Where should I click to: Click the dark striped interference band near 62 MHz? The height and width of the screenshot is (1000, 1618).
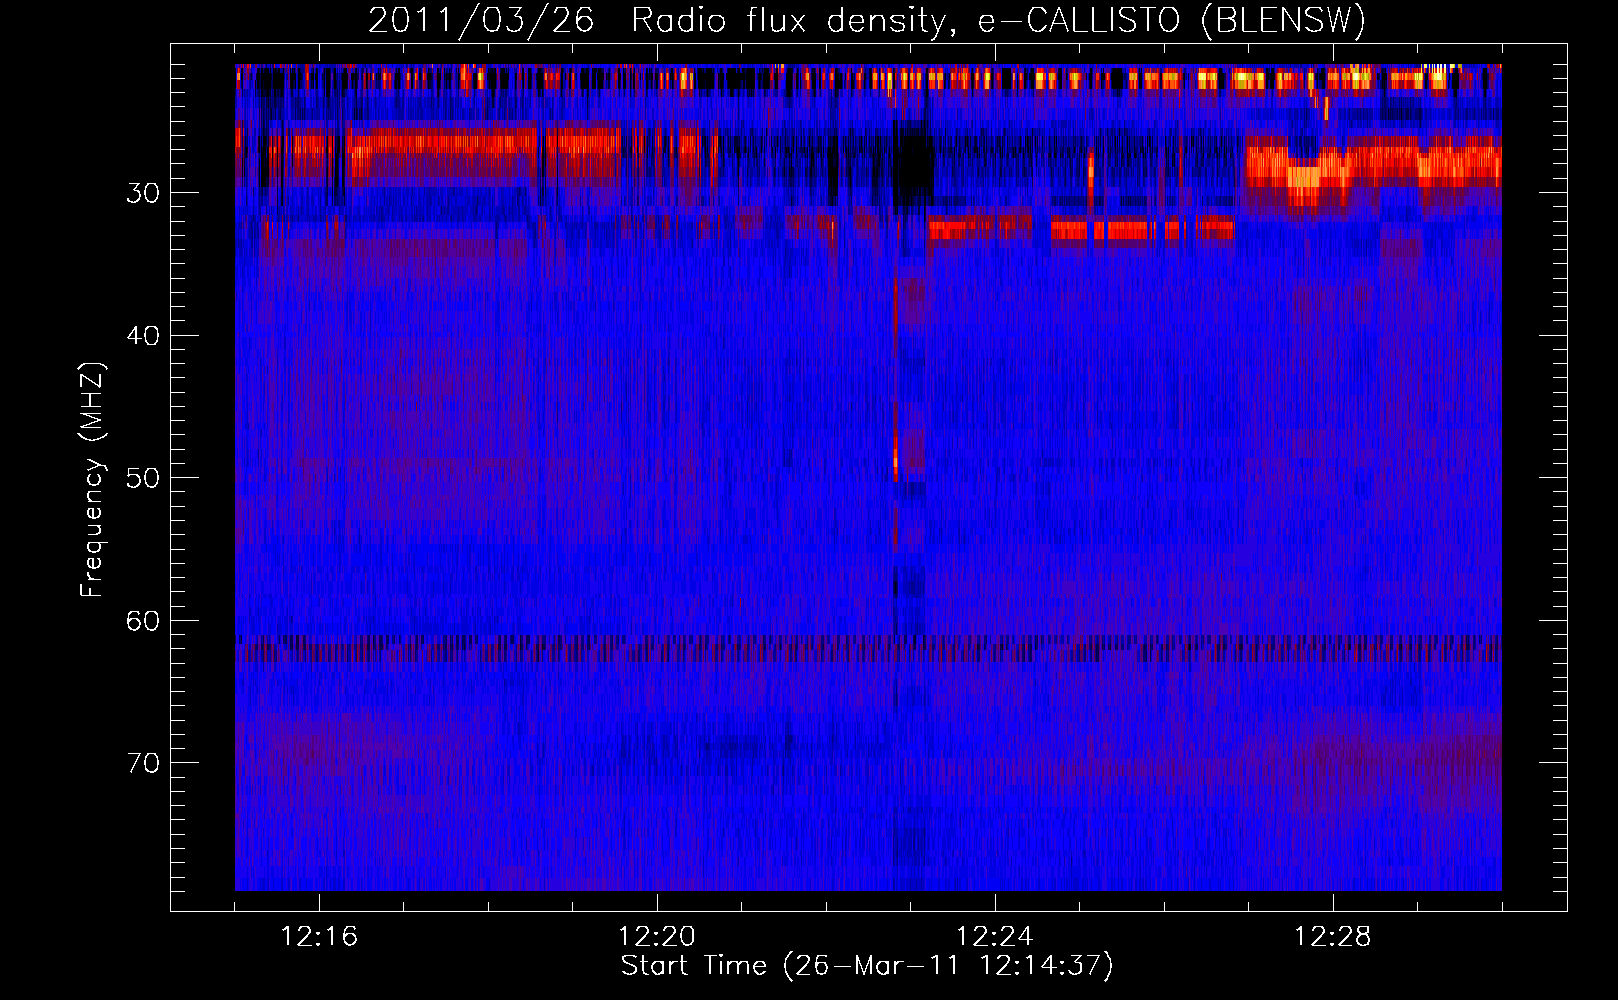pos(868,649)
